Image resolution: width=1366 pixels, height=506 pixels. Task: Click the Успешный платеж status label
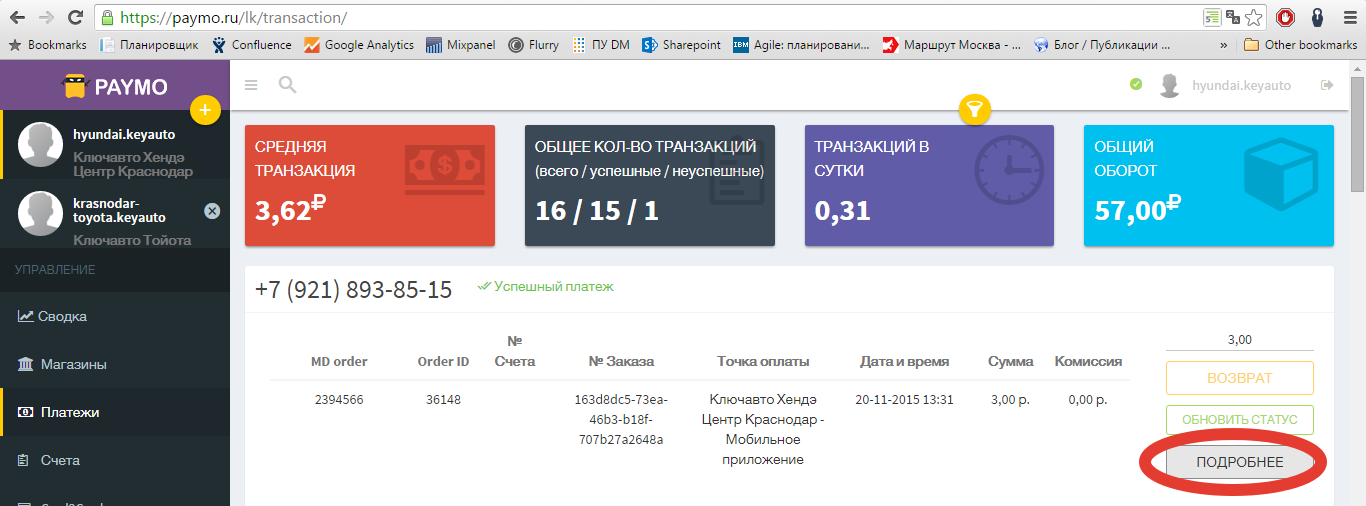546,286
